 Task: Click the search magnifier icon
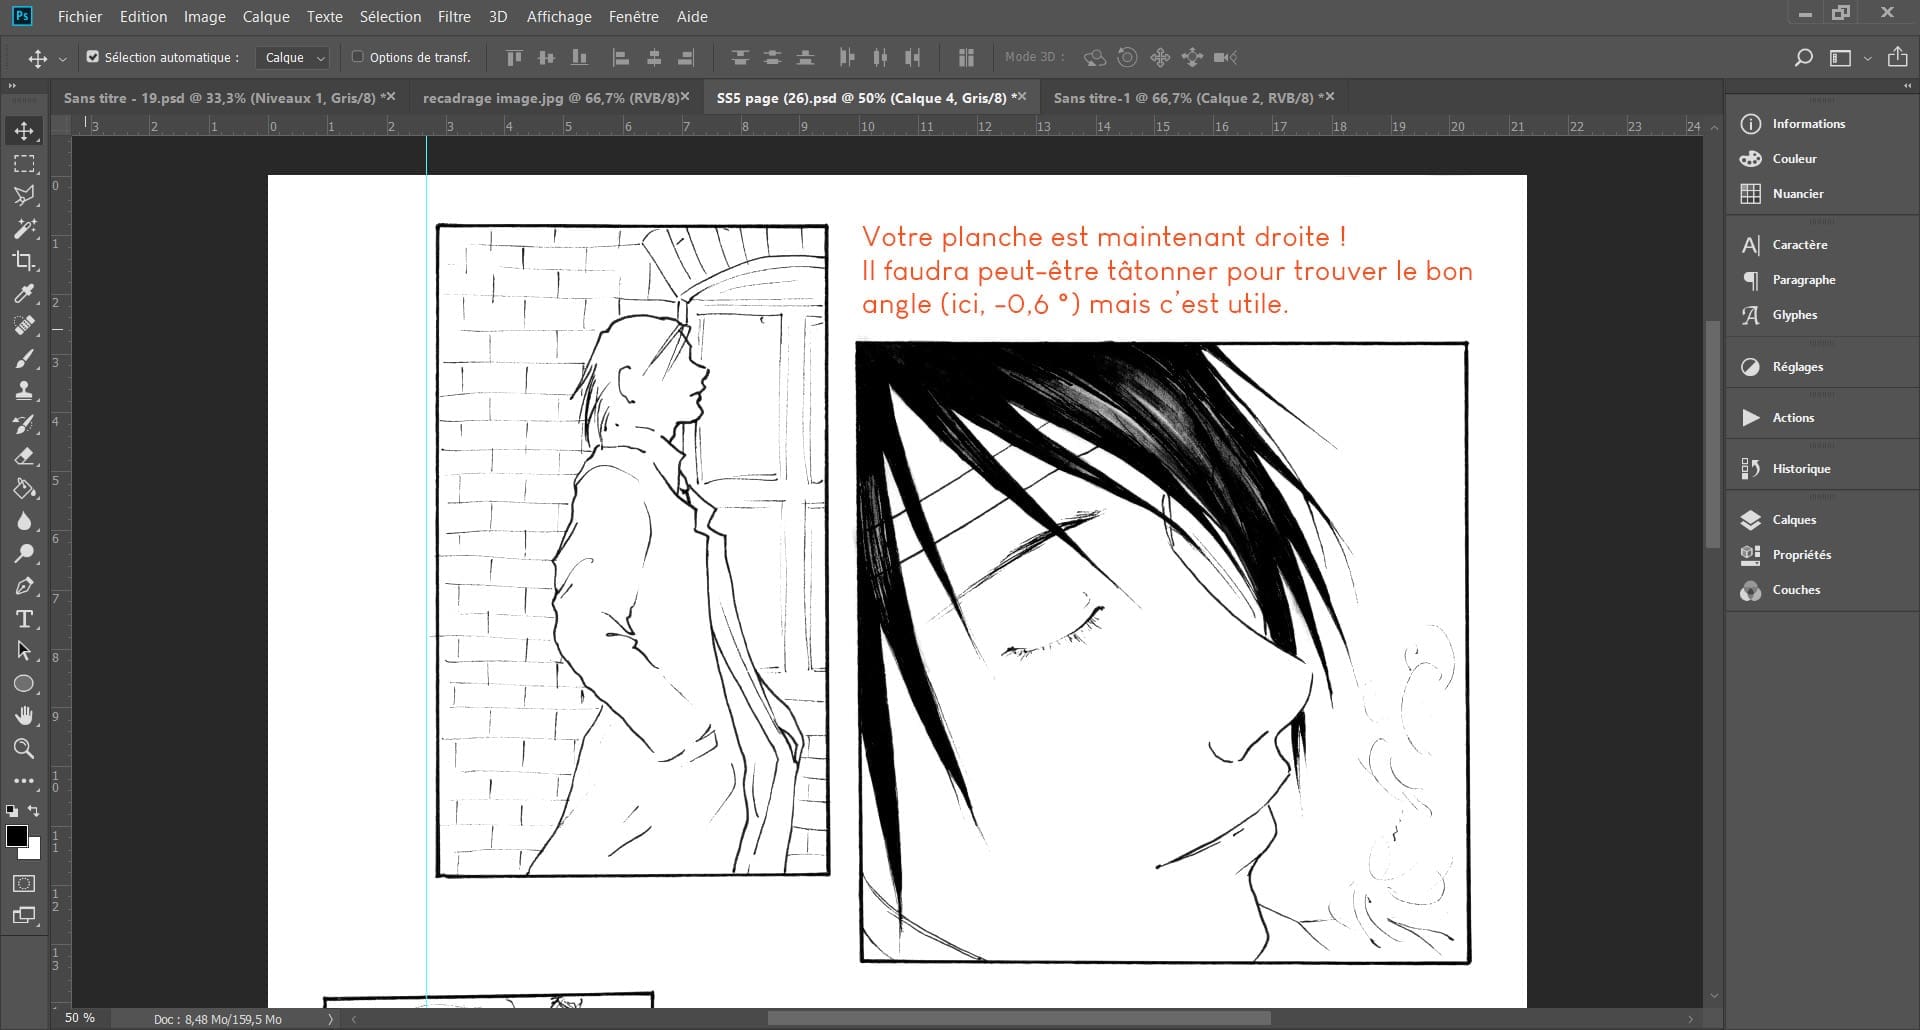pyautogui.click(x=1803, y=58)
